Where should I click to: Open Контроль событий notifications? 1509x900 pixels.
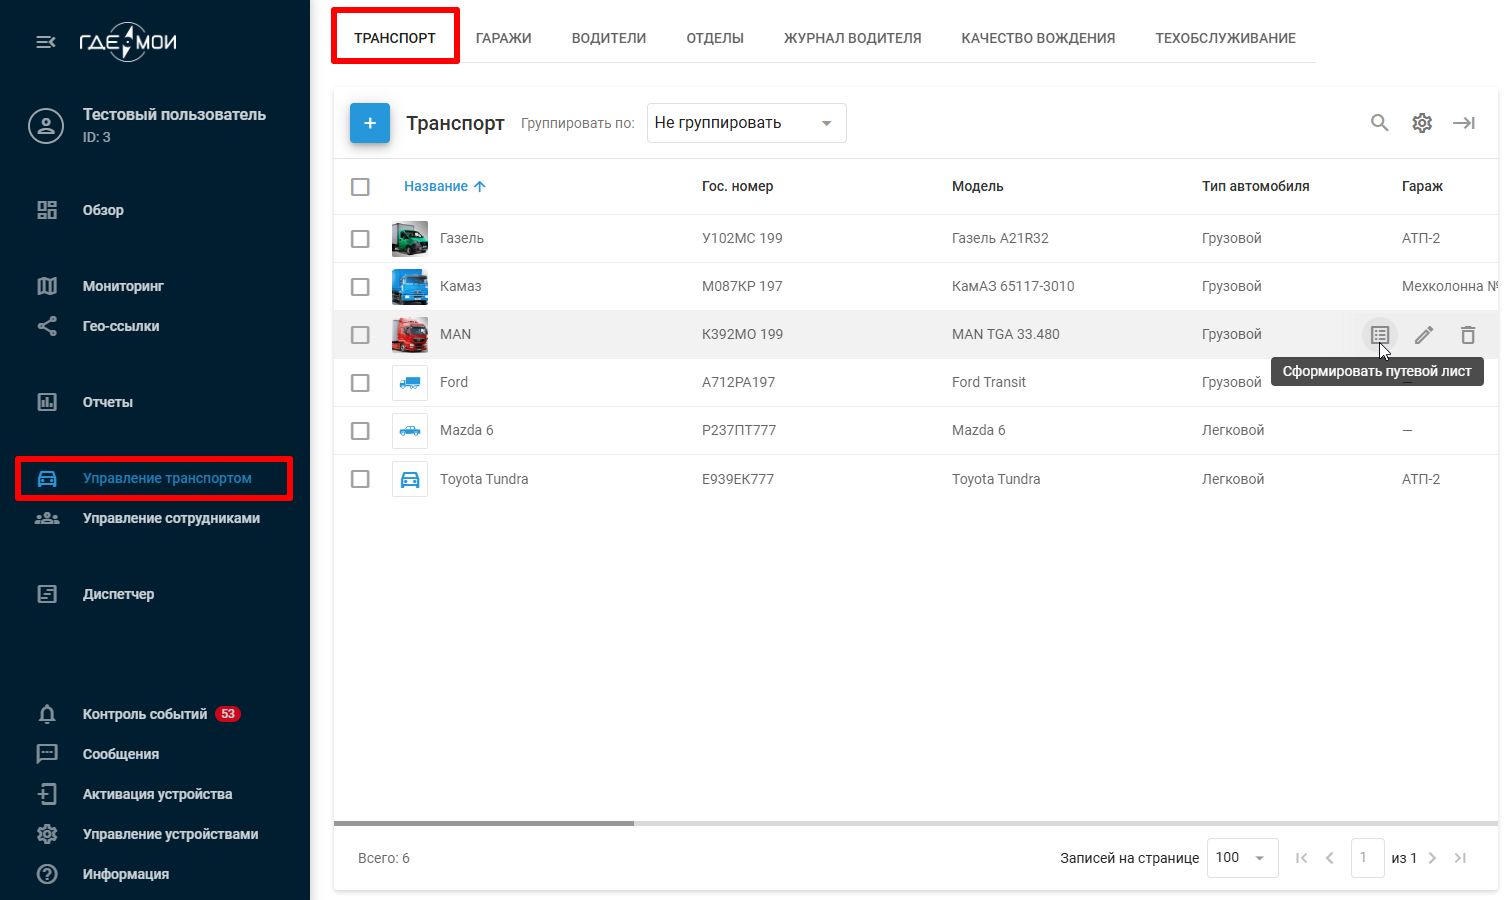click(145, 714)
